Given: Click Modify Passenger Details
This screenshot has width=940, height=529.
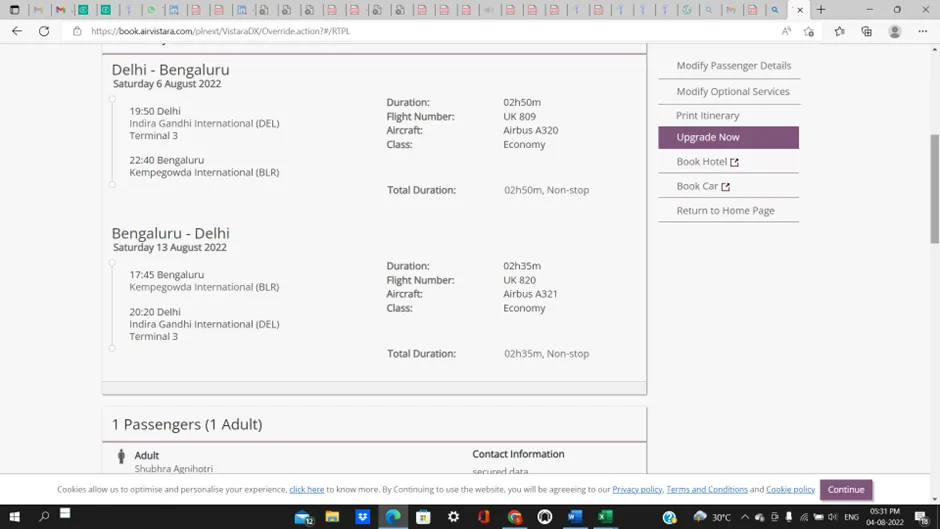Looking at the screenshot, I should coord(734,65).
